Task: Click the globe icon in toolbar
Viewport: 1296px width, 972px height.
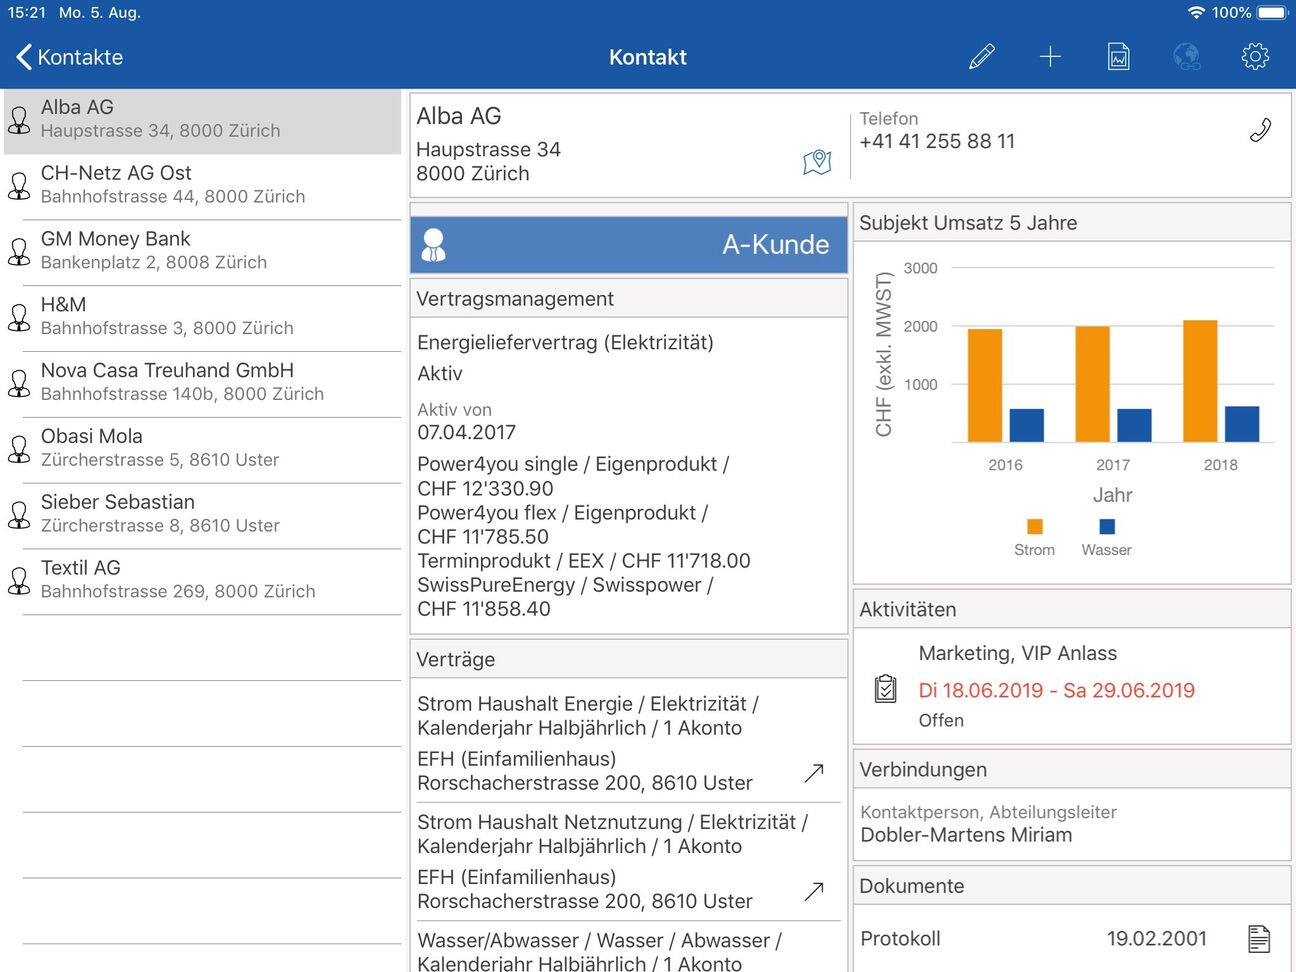Action: (x=1187, y=57)
